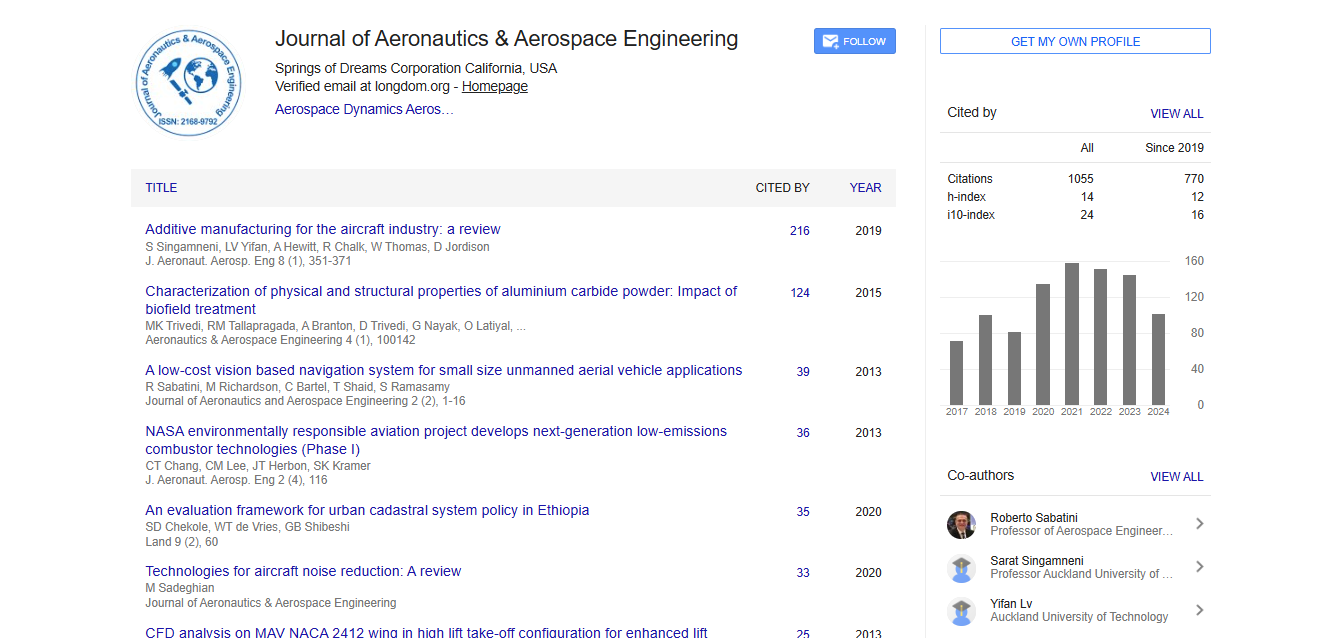Click the 2017 citations bar in chart
The width and height of the screenshot is (1342, 638).
tap(956, 372)
